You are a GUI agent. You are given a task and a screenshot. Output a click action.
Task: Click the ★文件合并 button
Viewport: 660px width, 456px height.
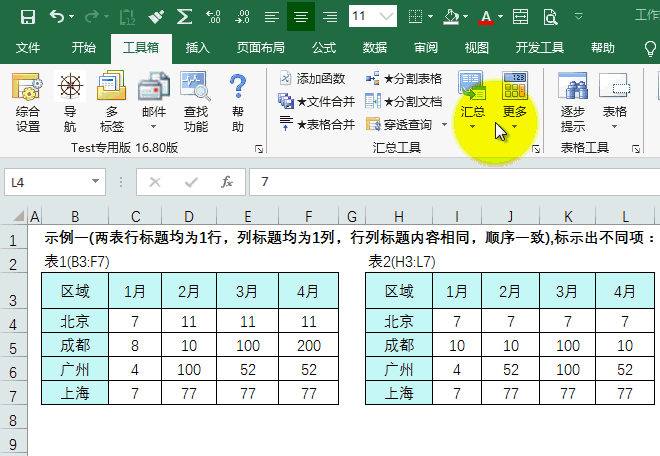pyautogui.click(x=317, y=101)
